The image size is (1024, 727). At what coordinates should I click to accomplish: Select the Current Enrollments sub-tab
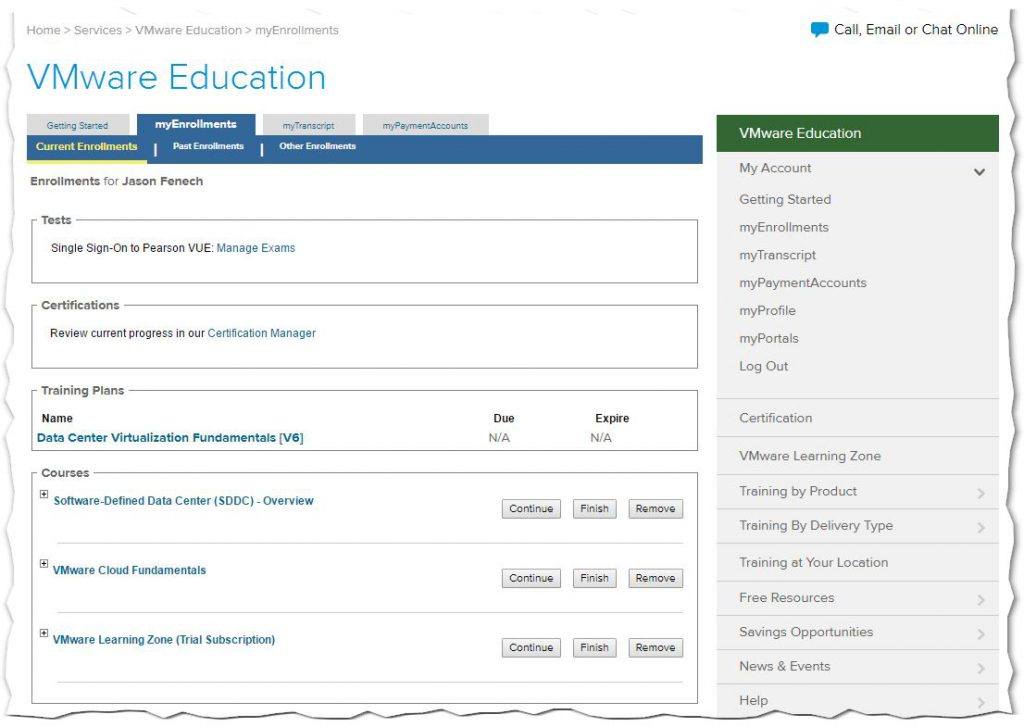(87, 147)
